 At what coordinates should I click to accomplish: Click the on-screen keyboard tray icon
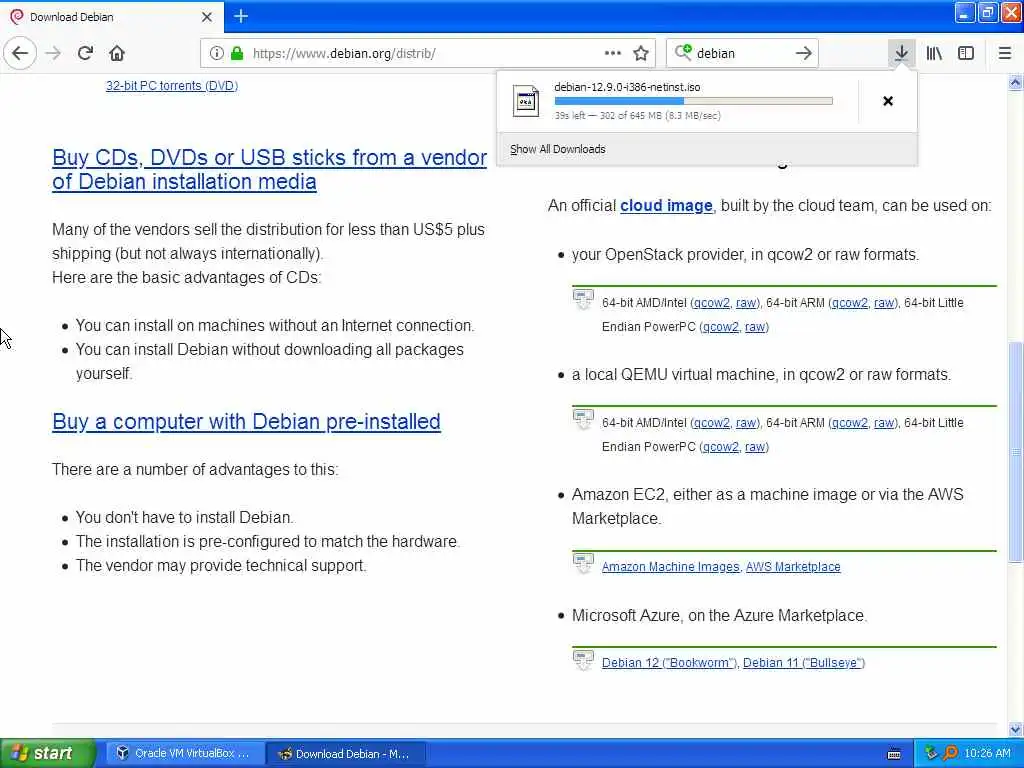coord(894,754)
